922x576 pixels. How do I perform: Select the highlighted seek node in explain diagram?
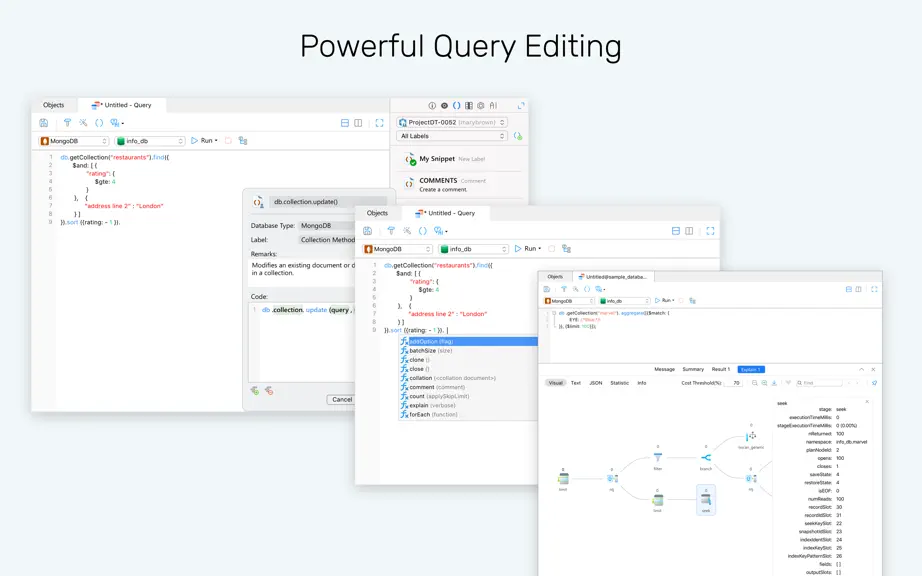coord(706,500)
